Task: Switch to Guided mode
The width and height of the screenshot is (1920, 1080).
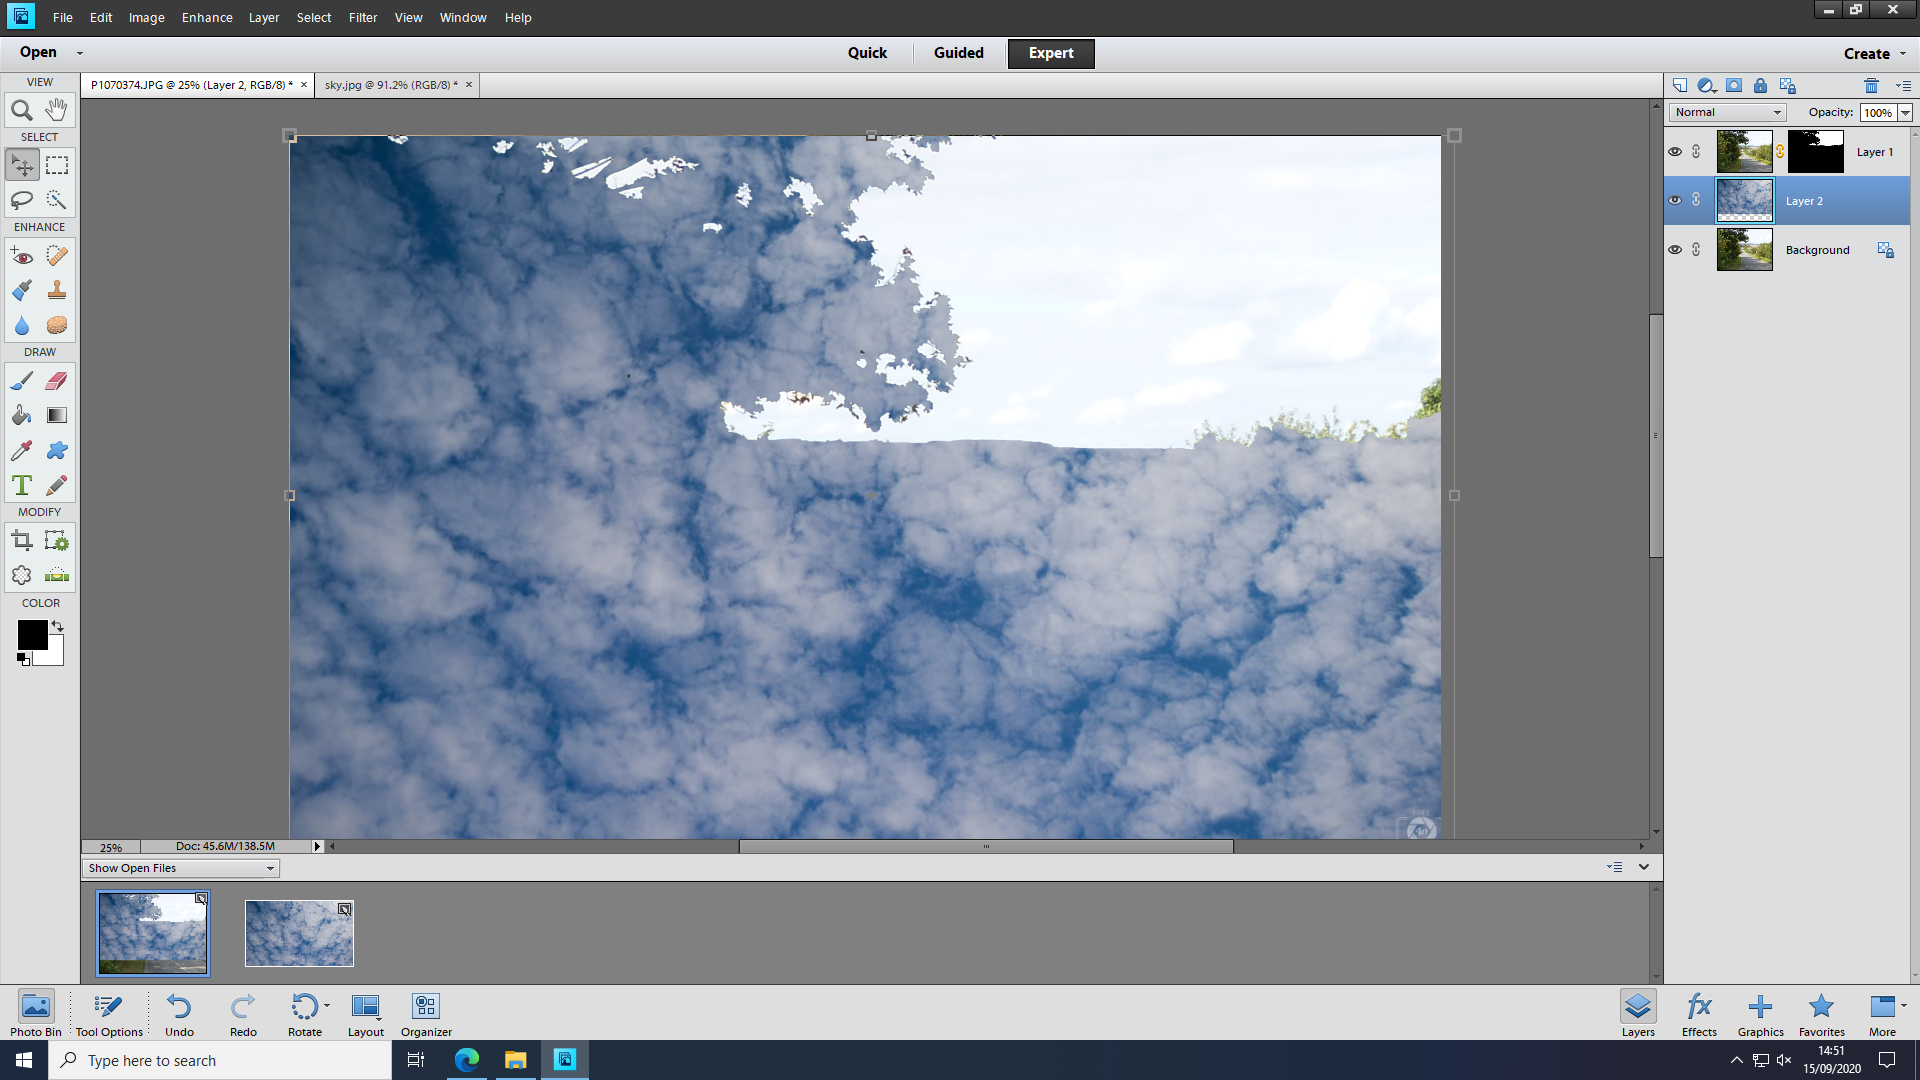Action: [x=958, y=53]
